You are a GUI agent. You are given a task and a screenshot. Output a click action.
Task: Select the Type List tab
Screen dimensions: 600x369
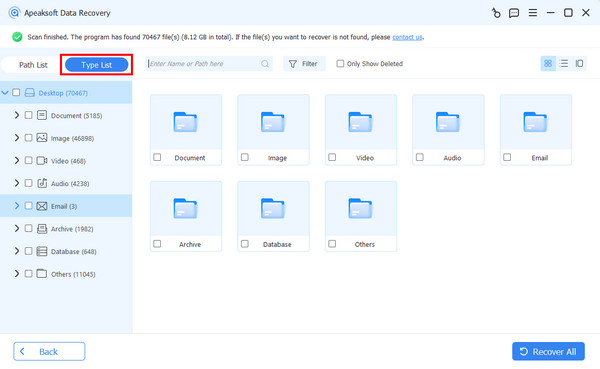click(96, 65)
